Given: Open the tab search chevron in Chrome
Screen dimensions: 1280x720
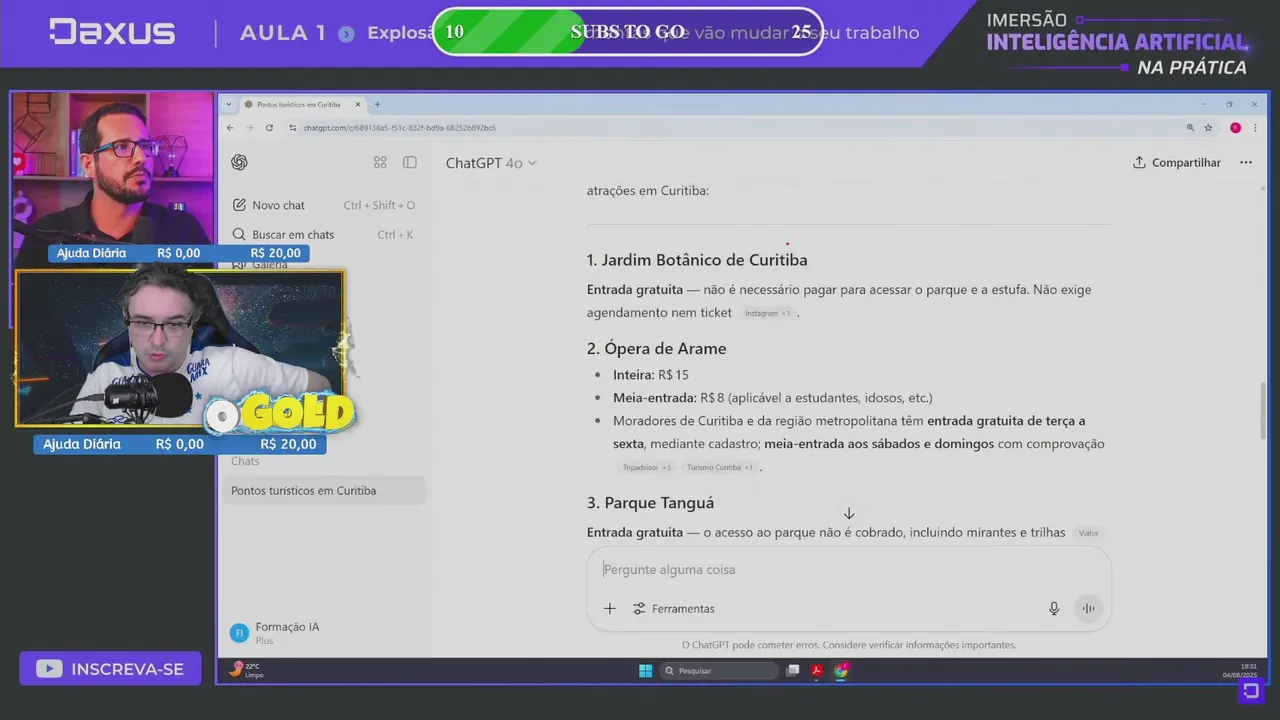Looking at the screenshot, I should (x=229, y=104).
